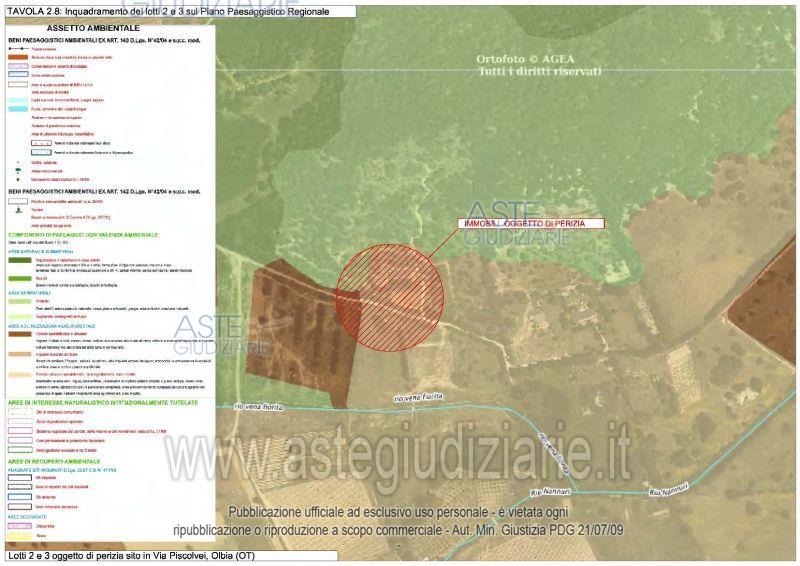Click the purple outlined regional parks legend box

[x=20, y=433]
